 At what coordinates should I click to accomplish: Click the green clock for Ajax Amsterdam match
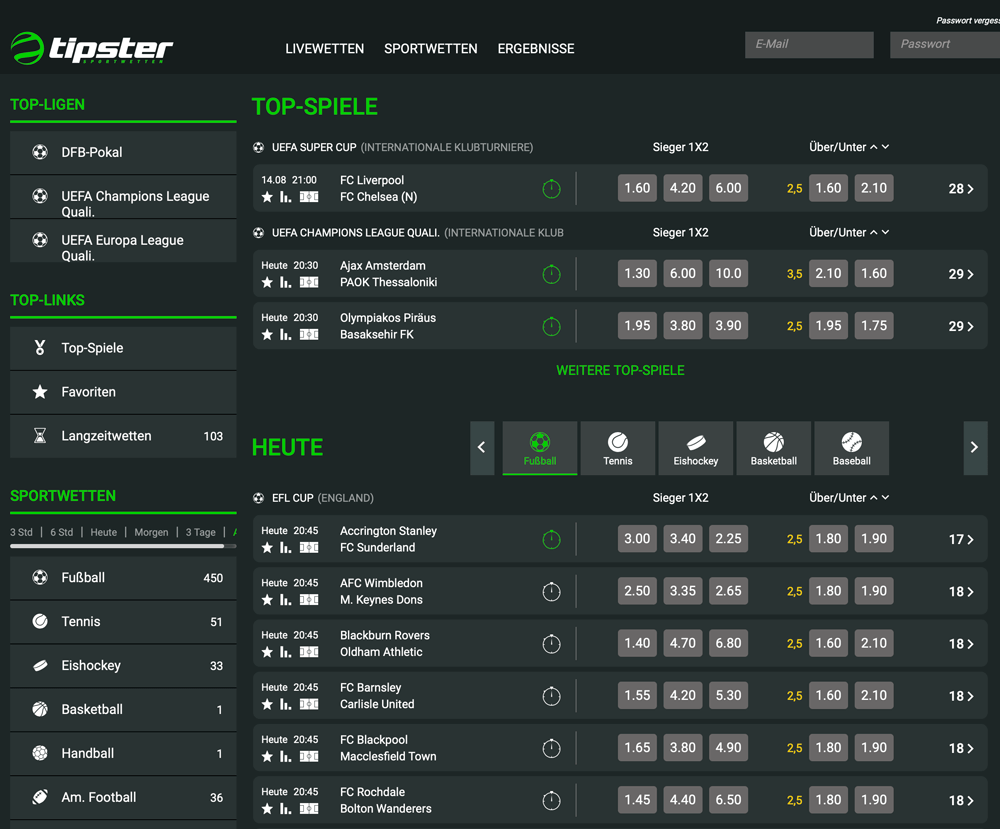tap(552, 274)
